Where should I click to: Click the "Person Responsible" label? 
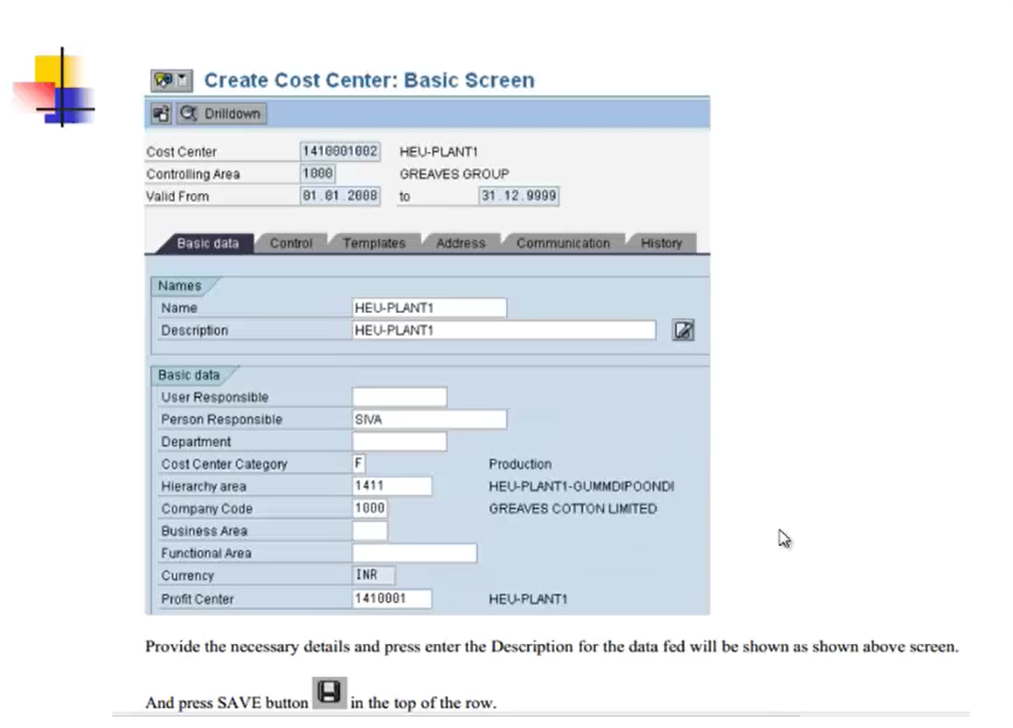[x=222, y=419]
